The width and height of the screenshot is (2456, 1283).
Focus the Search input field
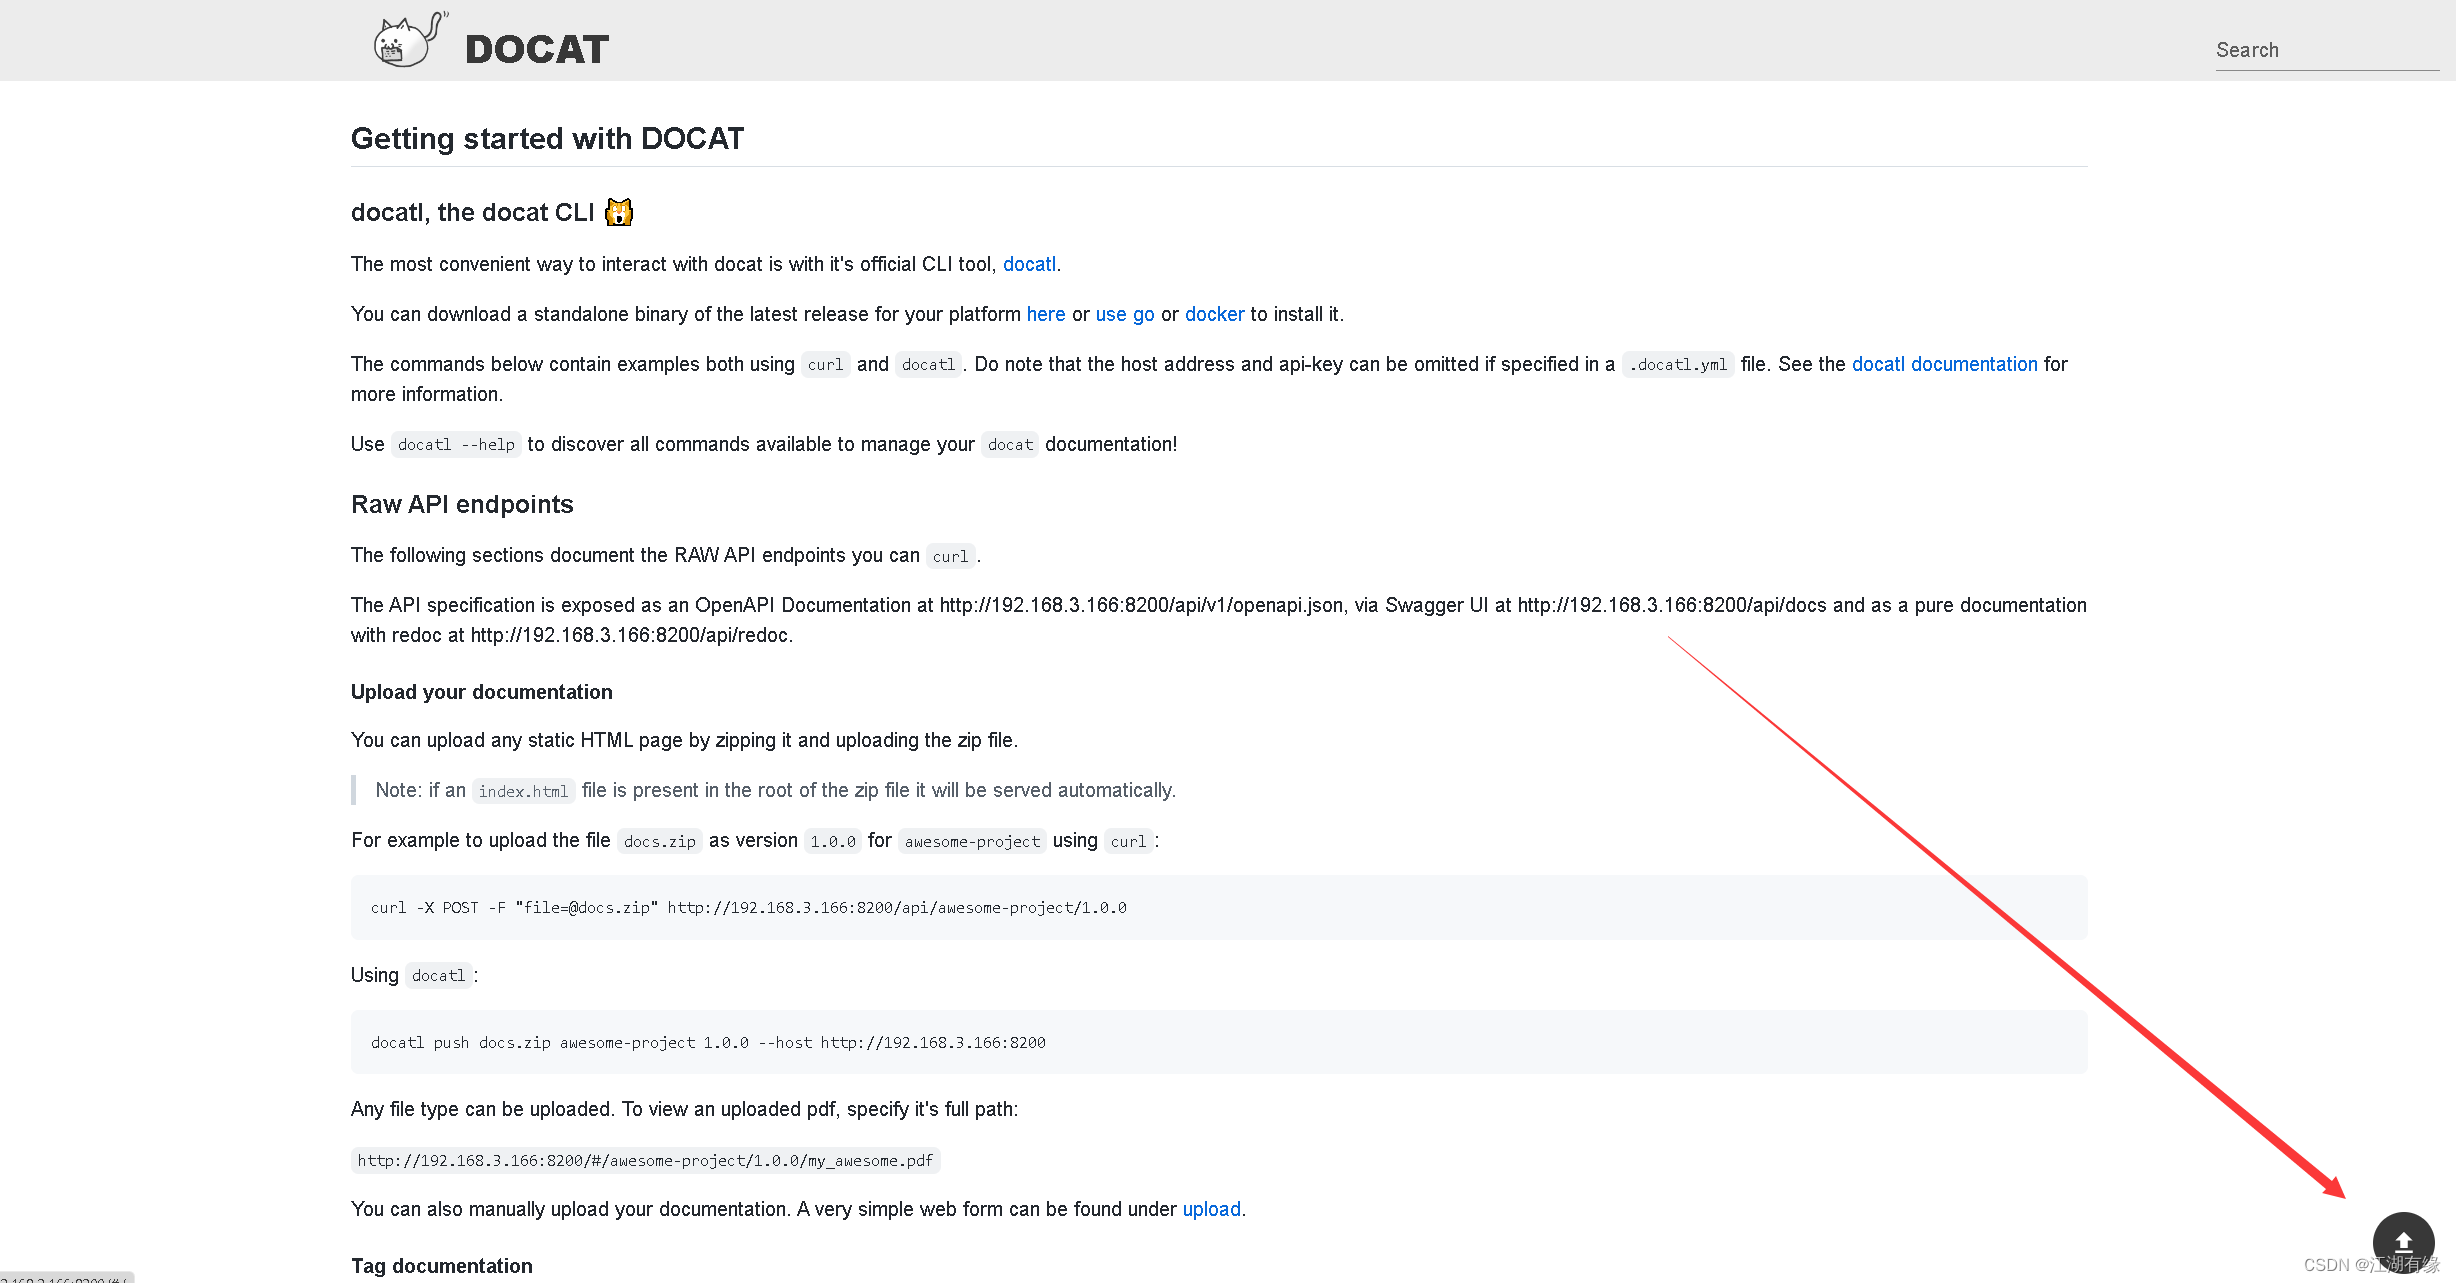[2326, 50]
